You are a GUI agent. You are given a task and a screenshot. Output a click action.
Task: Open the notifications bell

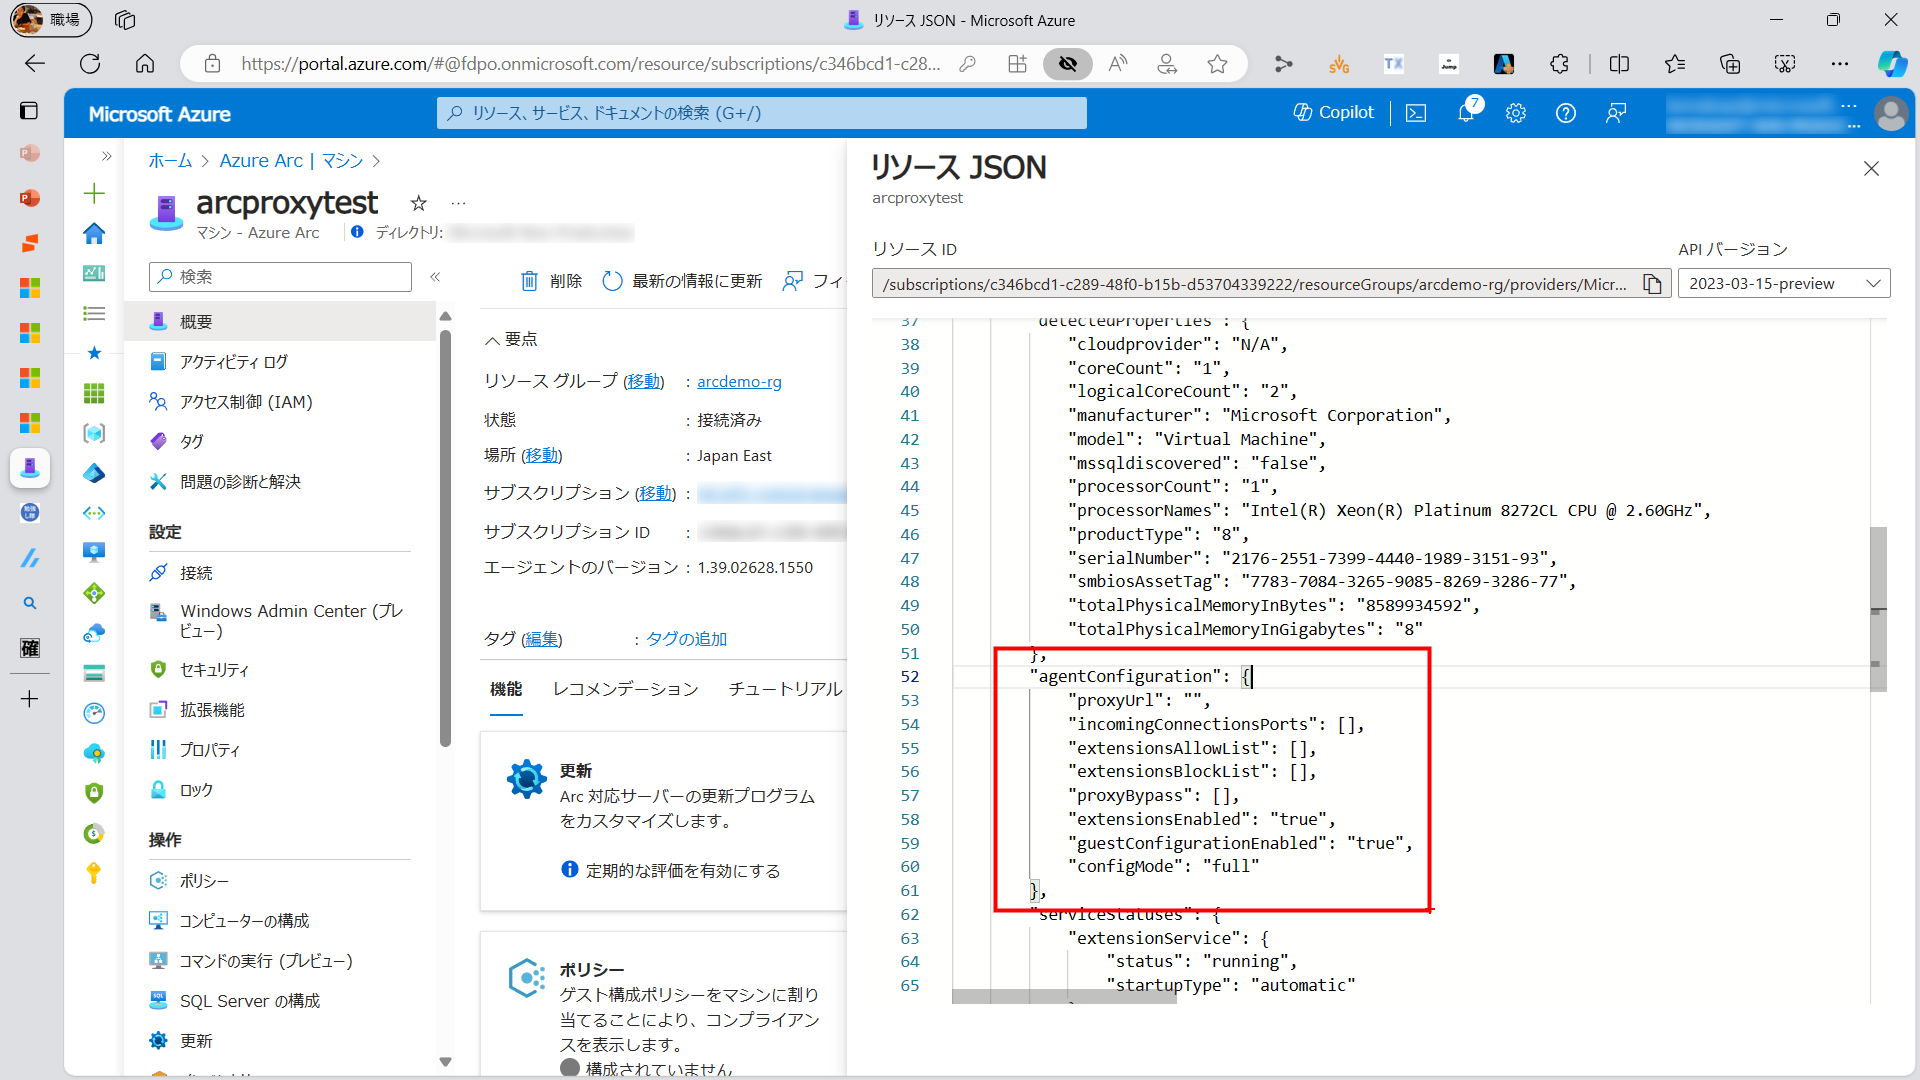(1466, 113)
